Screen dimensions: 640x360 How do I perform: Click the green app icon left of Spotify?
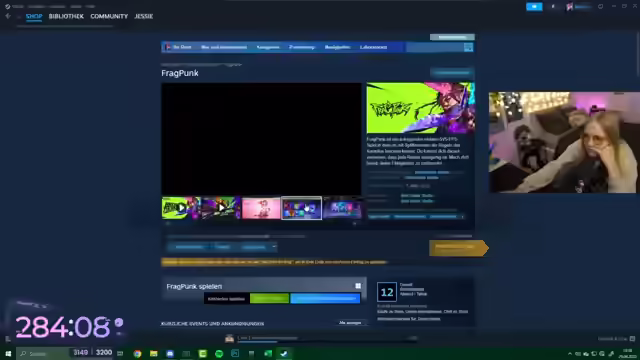[x=202, y=353]
